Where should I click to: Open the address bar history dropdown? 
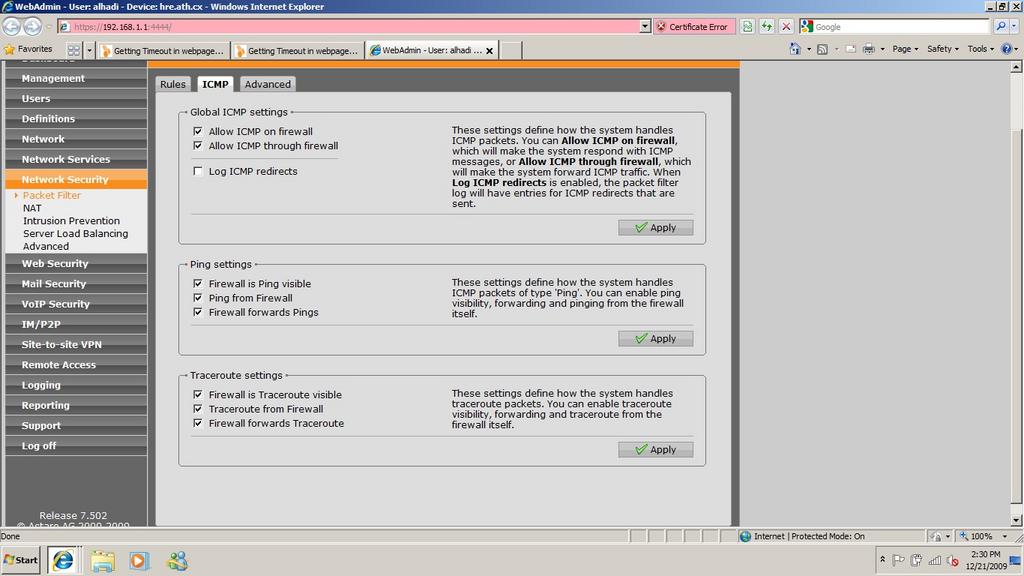coord(644,27)
